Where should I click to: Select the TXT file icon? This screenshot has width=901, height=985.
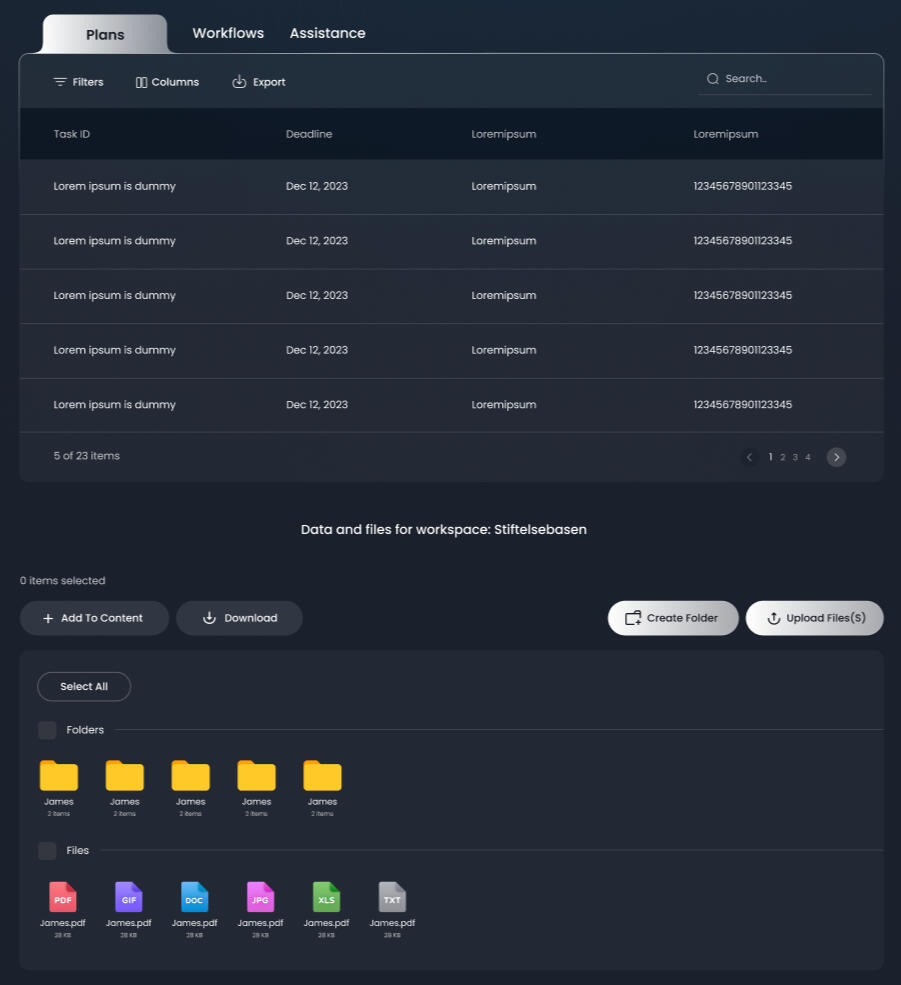[392, 896]
